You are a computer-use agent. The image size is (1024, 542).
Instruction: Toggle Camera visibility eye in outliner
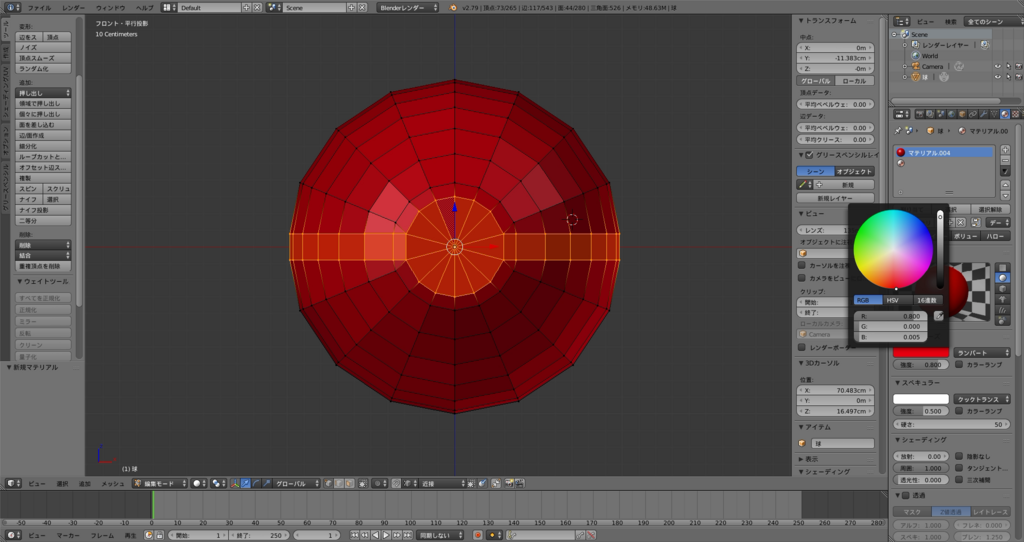pyautogui.click(x=997, y=67)
